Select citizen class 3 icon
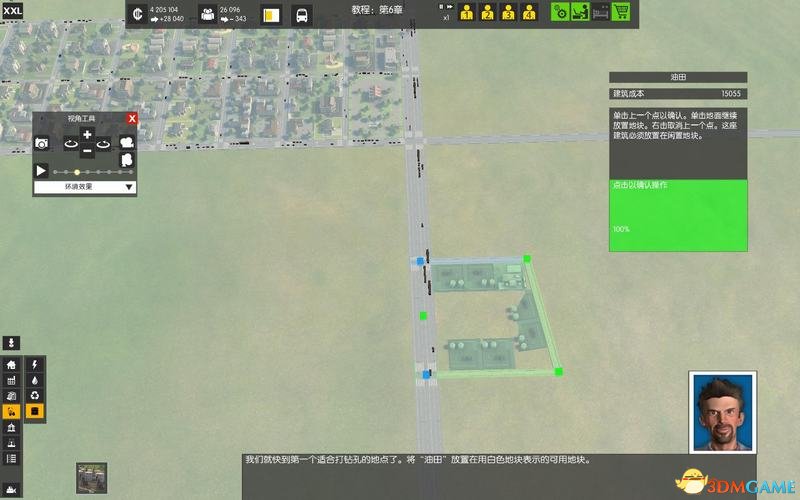This screenshot has width=800, height=500. 508,12
